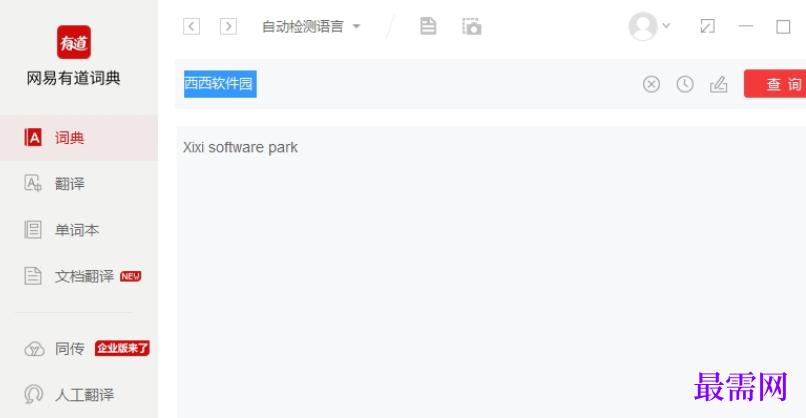Click the red 查询 search button
Viewport: 806px width, 418px height.
tap(775, 84)
